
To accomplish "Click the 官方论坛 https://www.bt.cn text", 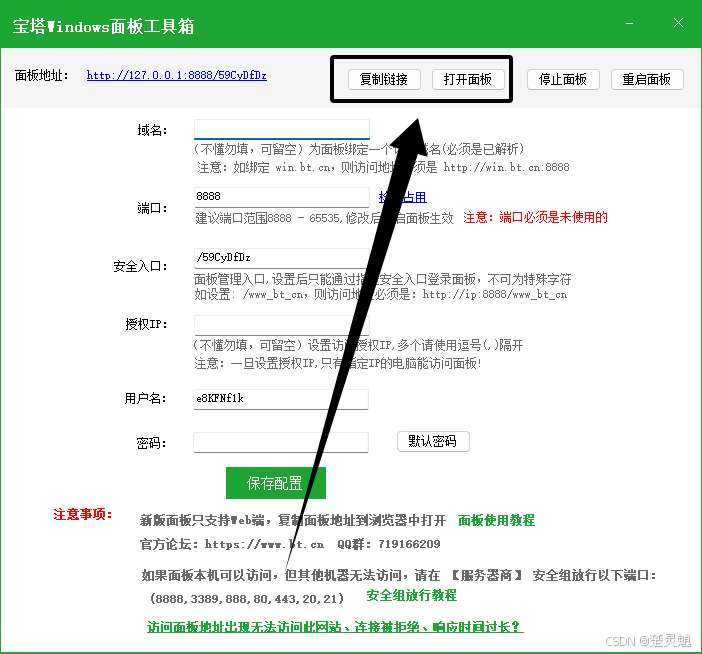I will point(231,544).
